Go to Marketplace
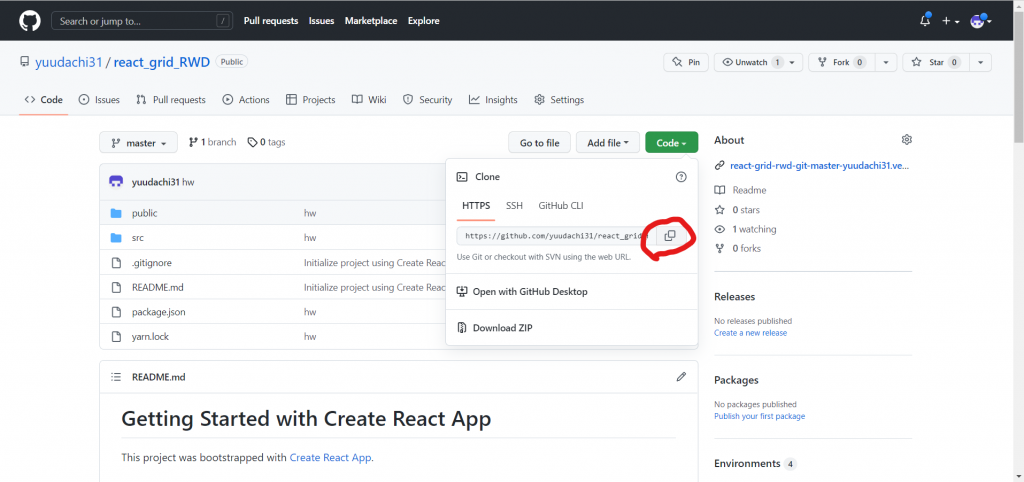 (x=371, y=21)
